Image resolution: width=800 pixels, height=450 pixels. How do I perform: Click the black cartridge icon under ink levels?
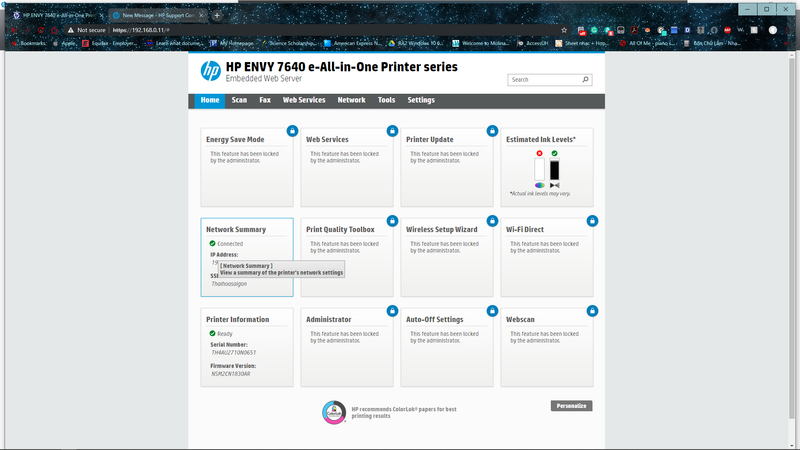(555, 185)
